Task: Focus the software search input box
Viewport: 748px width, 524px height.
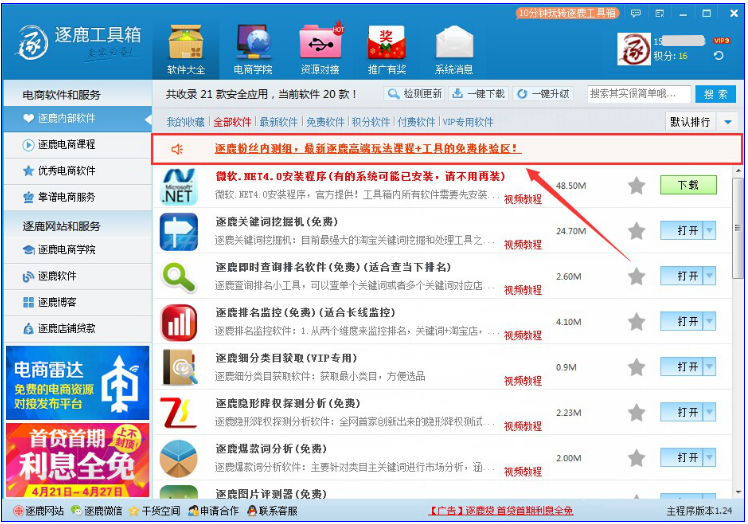Action: click(x=639, y=94)
